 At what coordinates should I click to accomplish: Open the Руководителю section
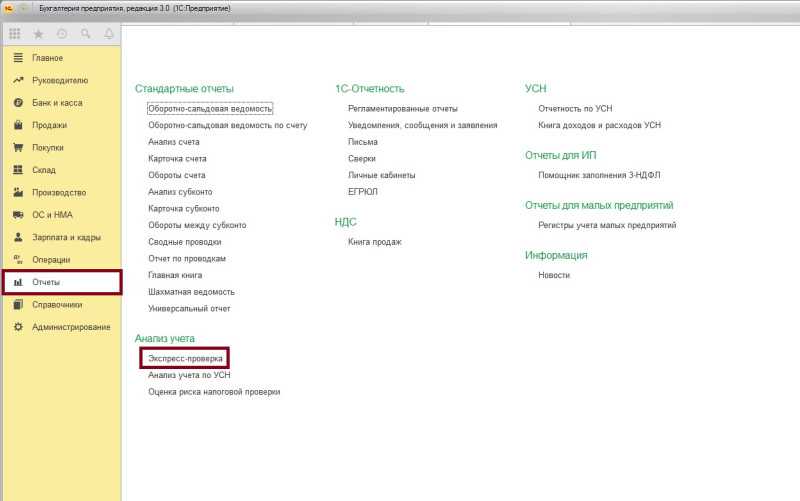click(60, 80)
